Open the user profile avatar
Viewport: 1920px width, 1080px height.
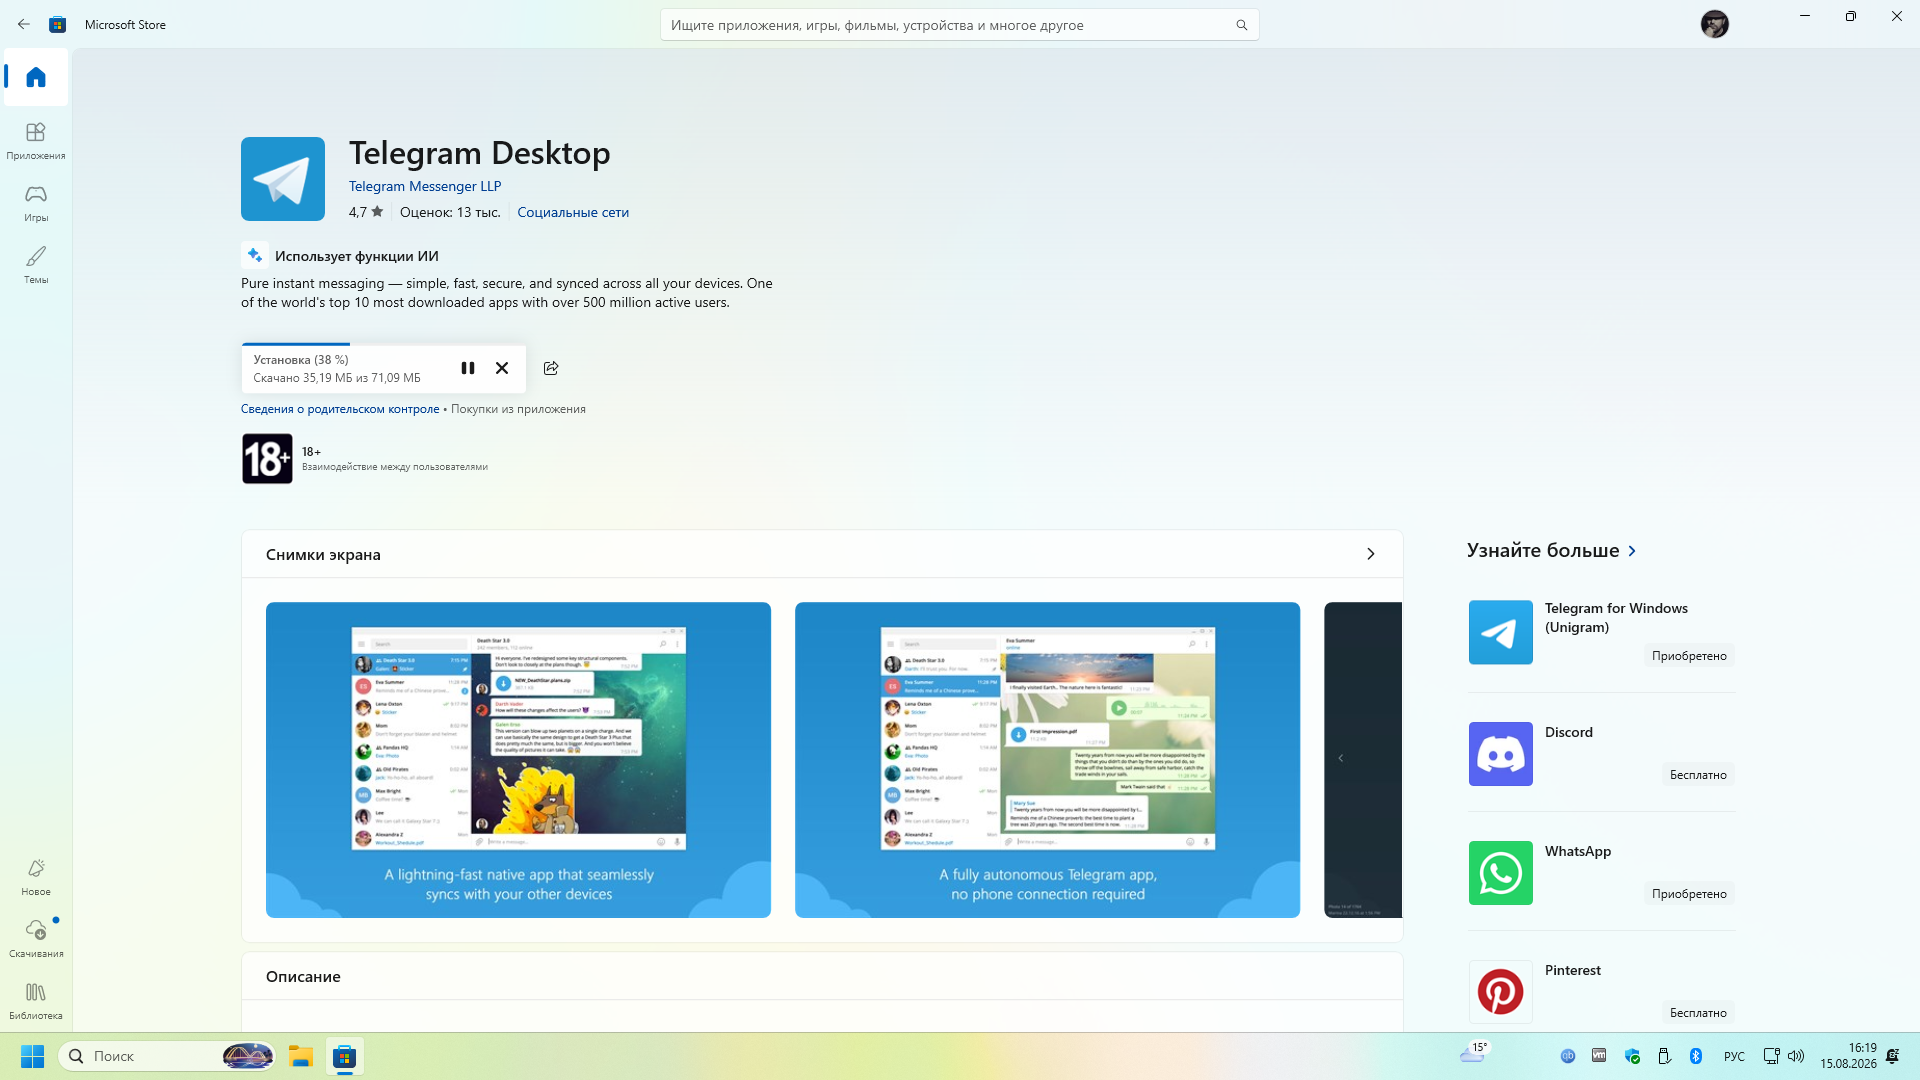[1714, 24]
